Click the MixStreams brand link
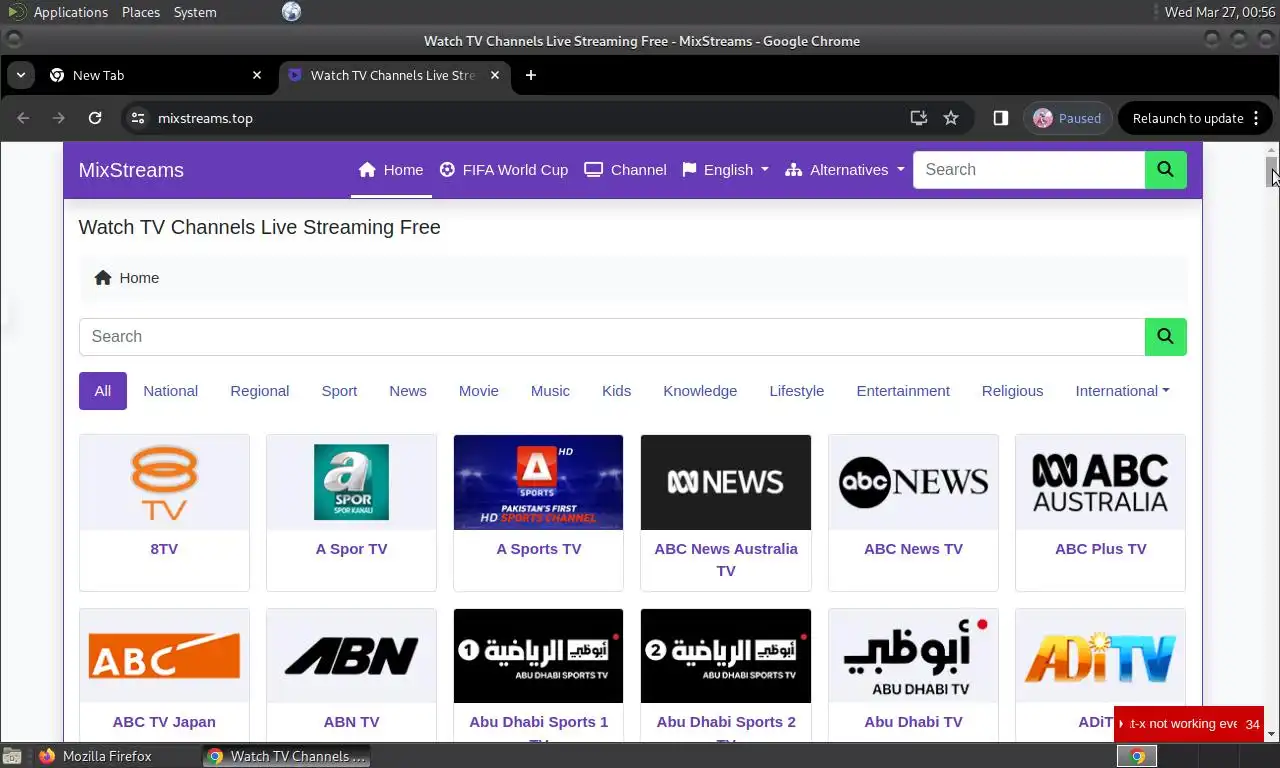Viewport: 1280px width, 768px height. point(131,170)
